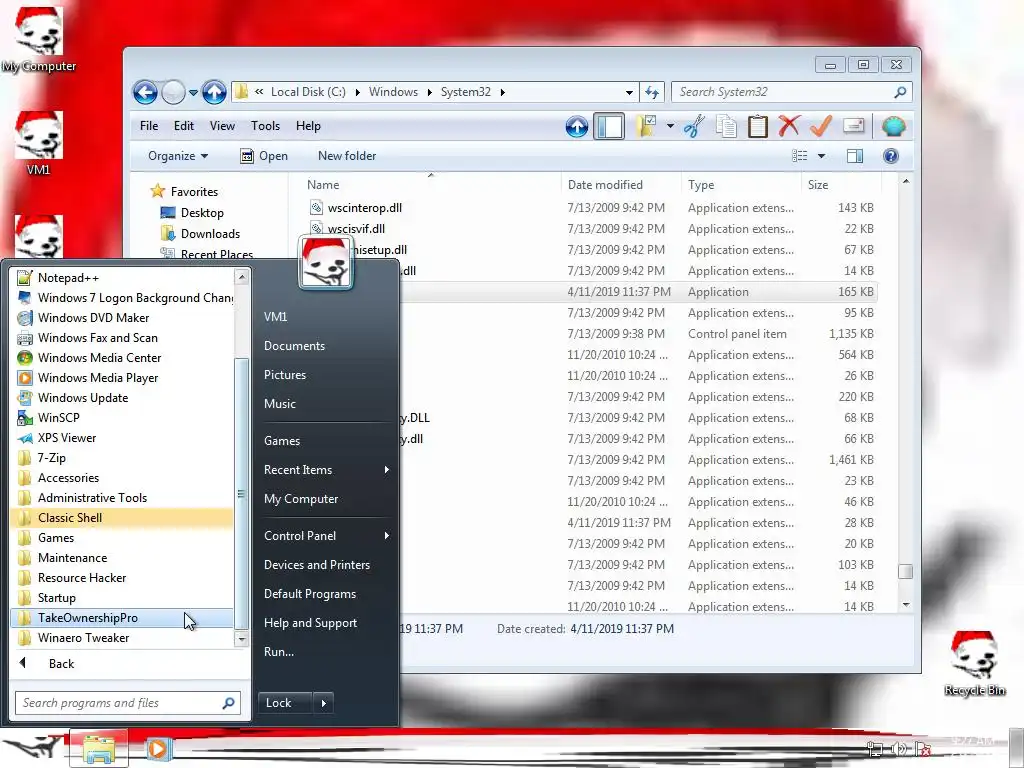Toggle the preview pane icon

tap(855, 156)
